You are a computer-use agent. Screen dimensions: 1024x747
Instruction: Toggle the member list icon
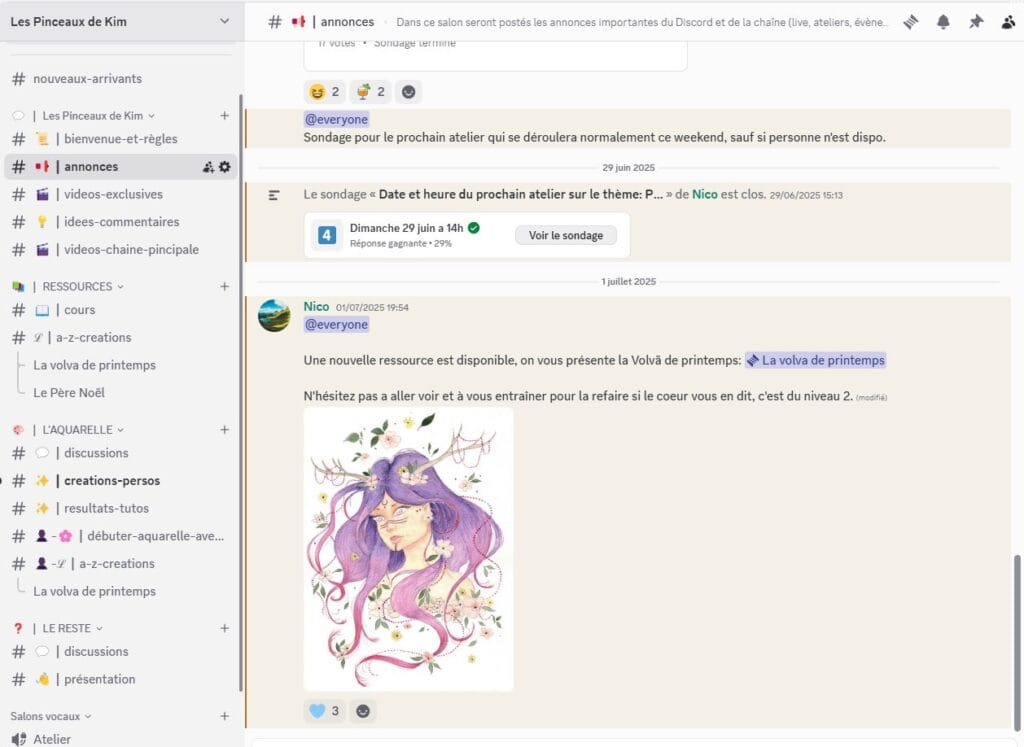point(1008,22)
